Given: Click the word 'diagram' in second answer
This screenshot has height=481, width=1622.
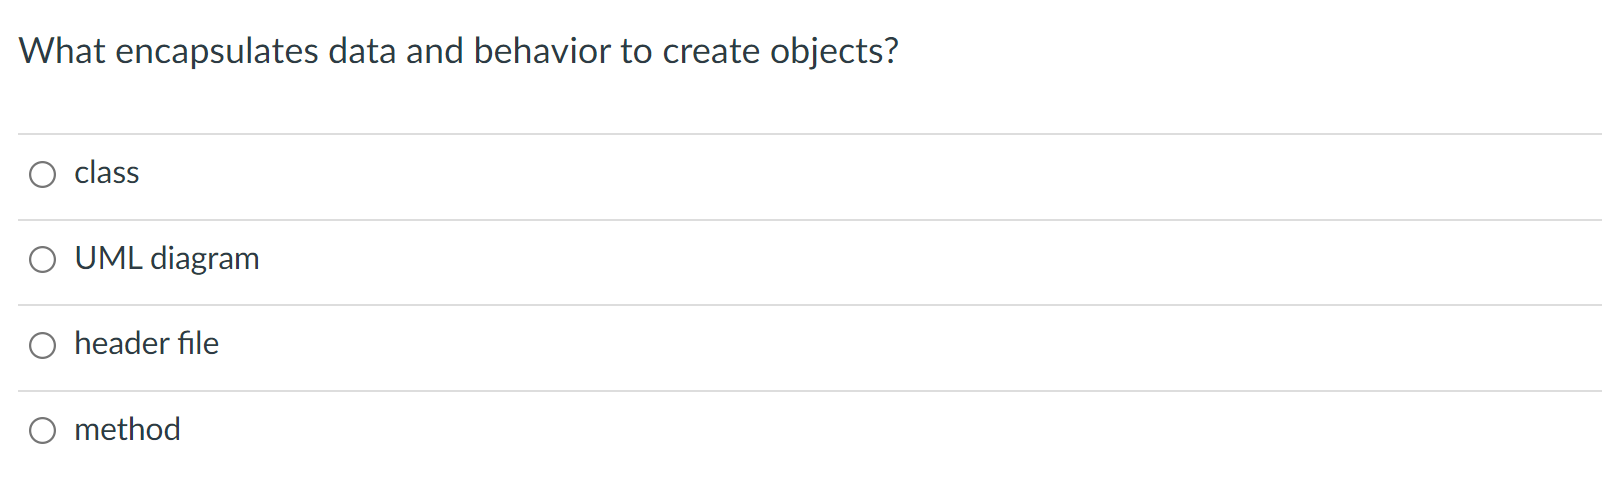Looking at the screenshot, I should tap(205, 260).
